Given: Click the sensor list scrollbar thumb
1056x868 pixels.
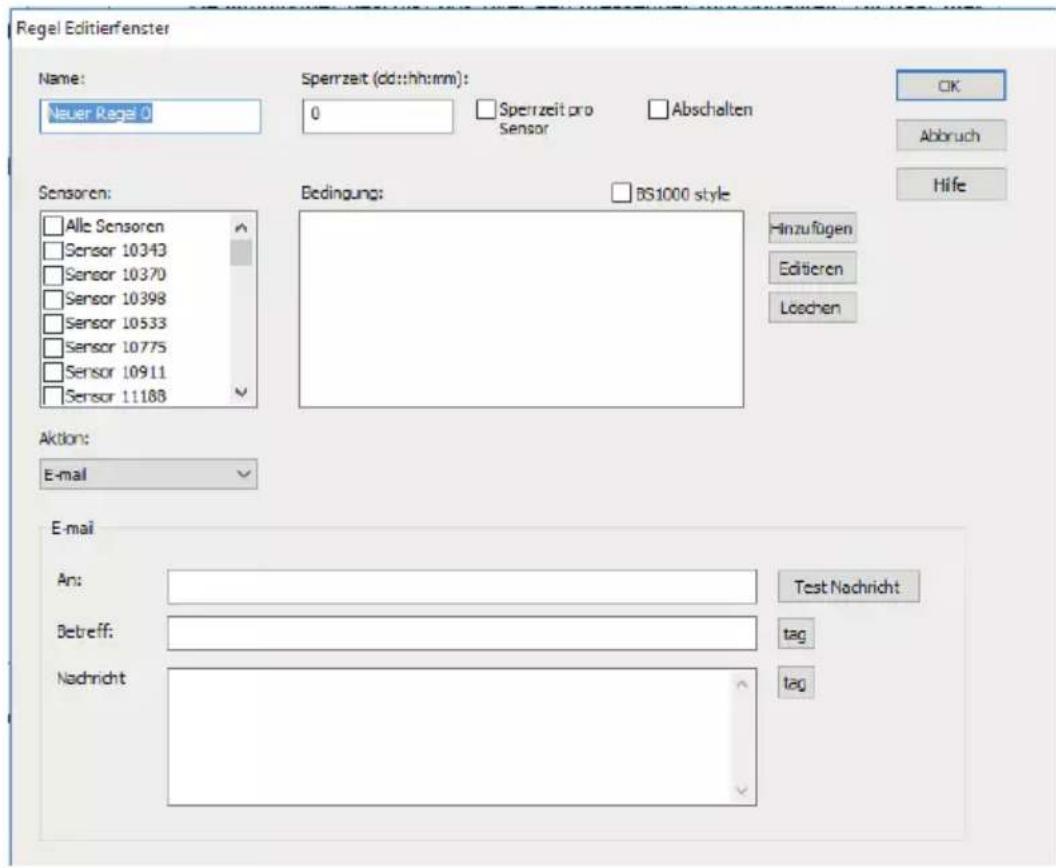Looking at the screenshot, I should [x=241, y=253].
